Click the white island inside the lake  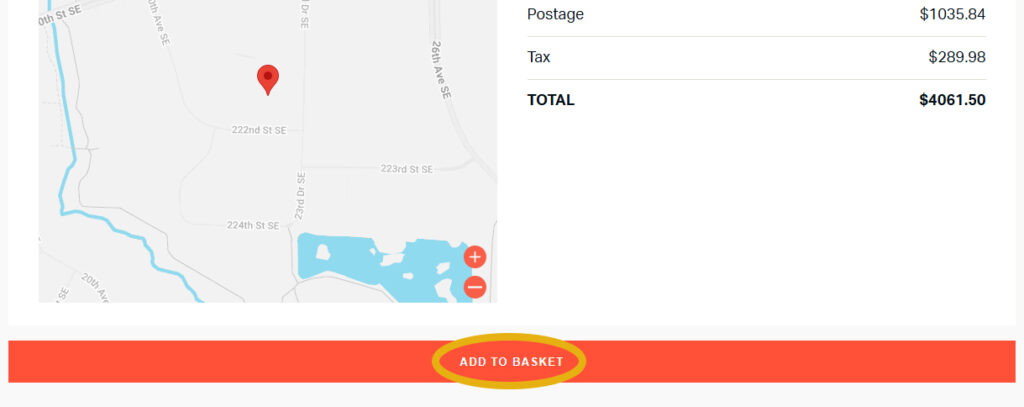pos(323,253)
